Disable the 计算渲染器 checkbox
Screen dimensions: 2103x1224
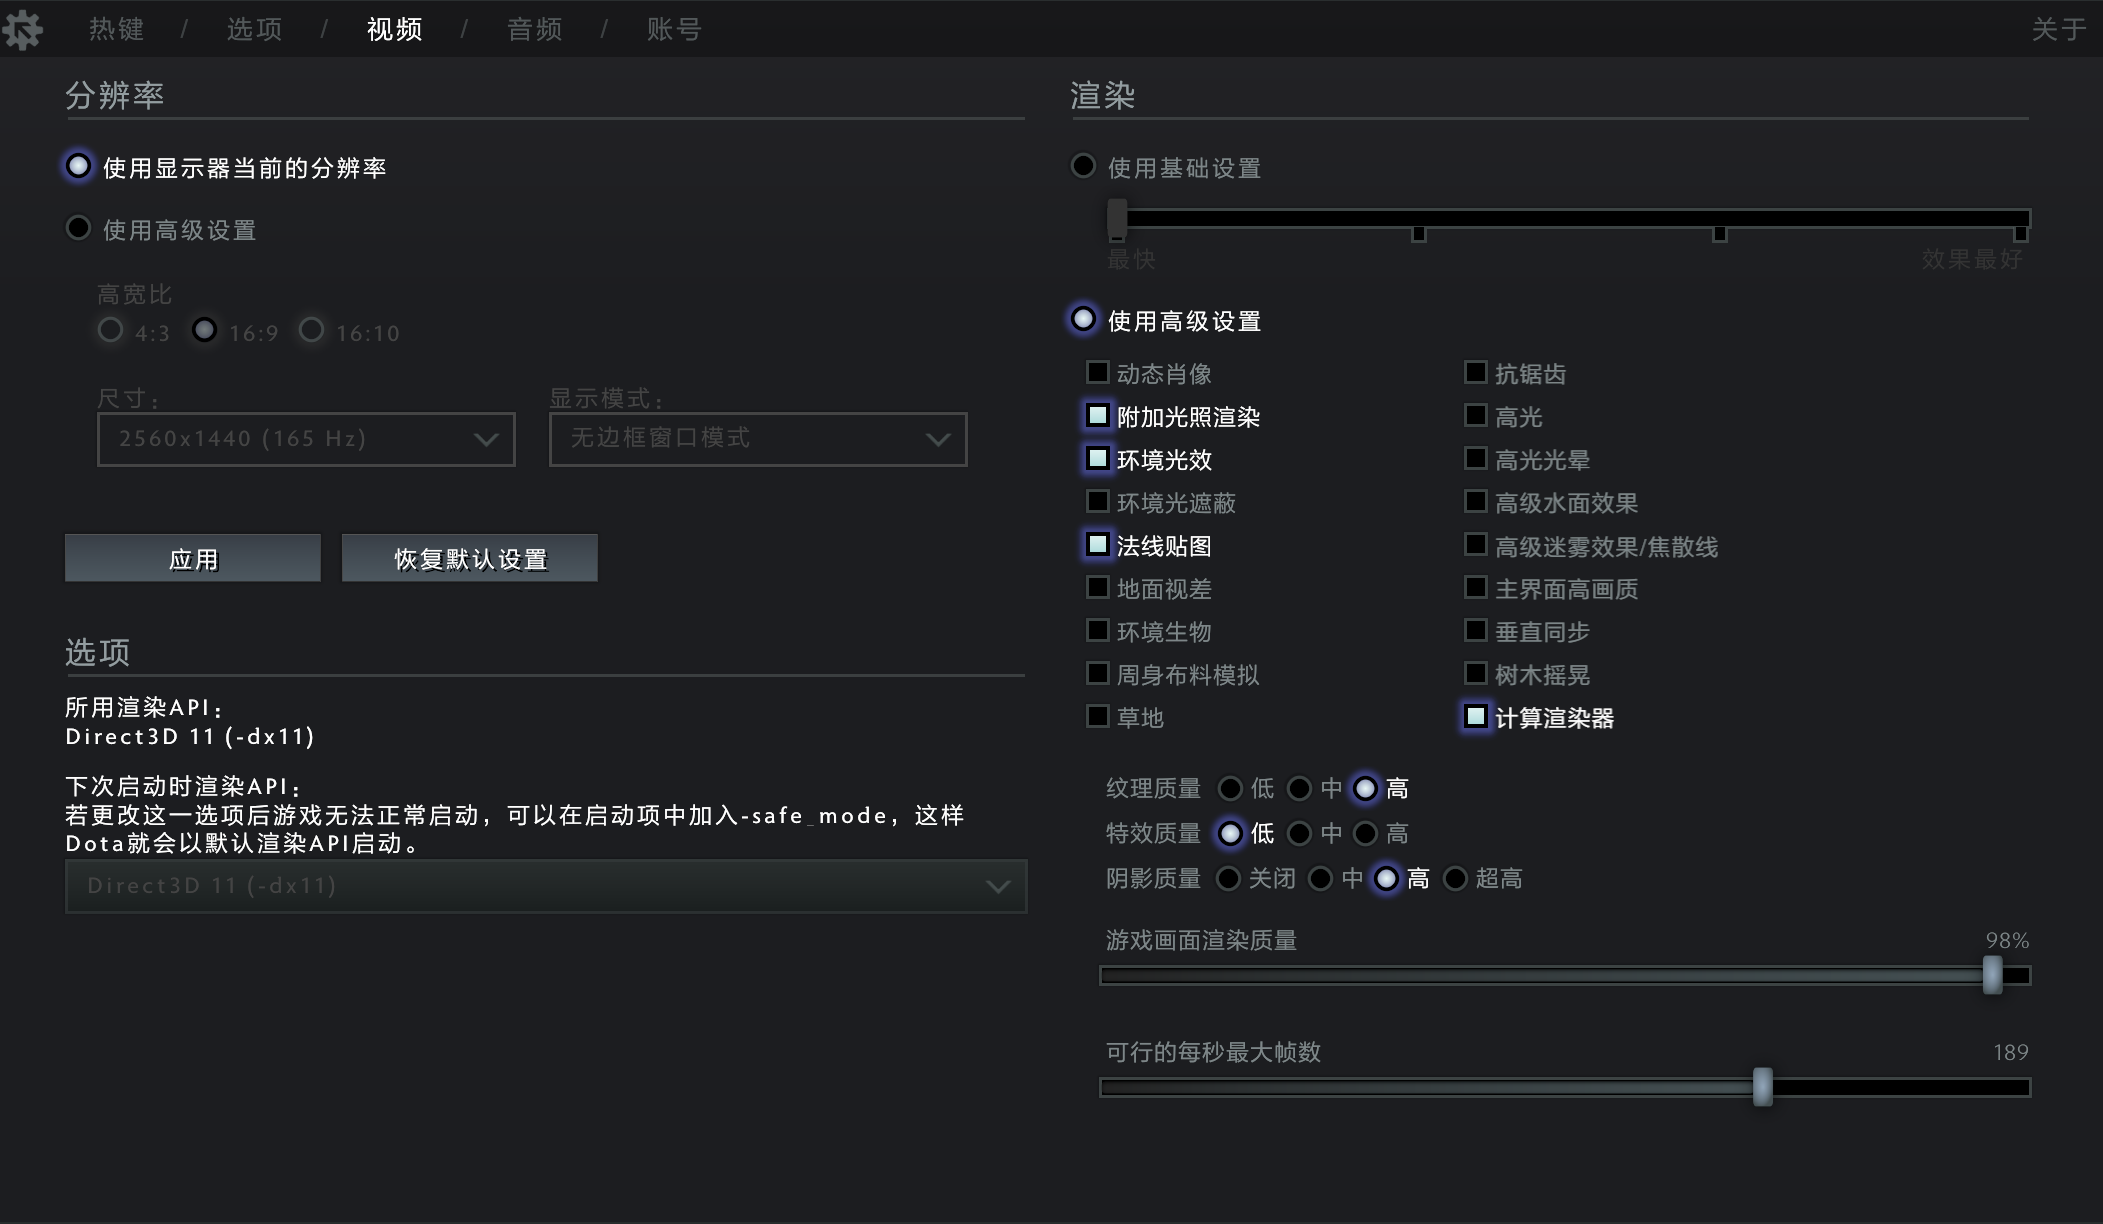point(1476,716)
